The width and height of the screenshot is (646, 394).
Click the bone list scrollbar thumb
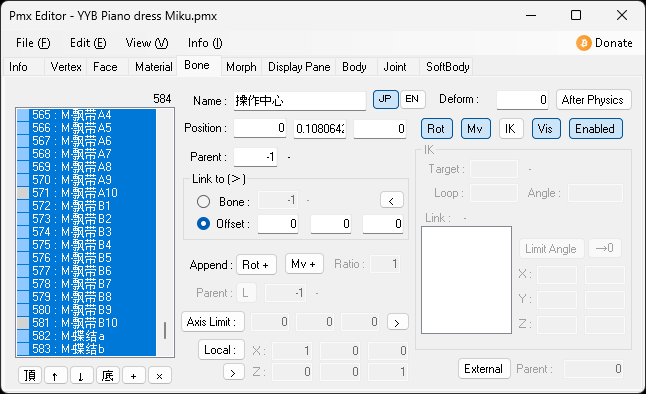(165, 331)
